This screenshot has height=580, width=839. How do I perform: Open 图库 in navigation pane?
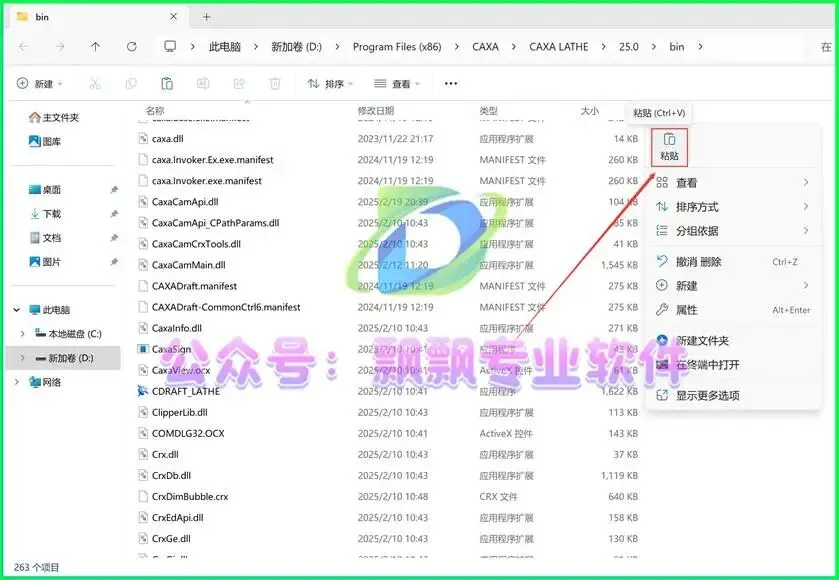pyautogui.click(x=45, y=141)
